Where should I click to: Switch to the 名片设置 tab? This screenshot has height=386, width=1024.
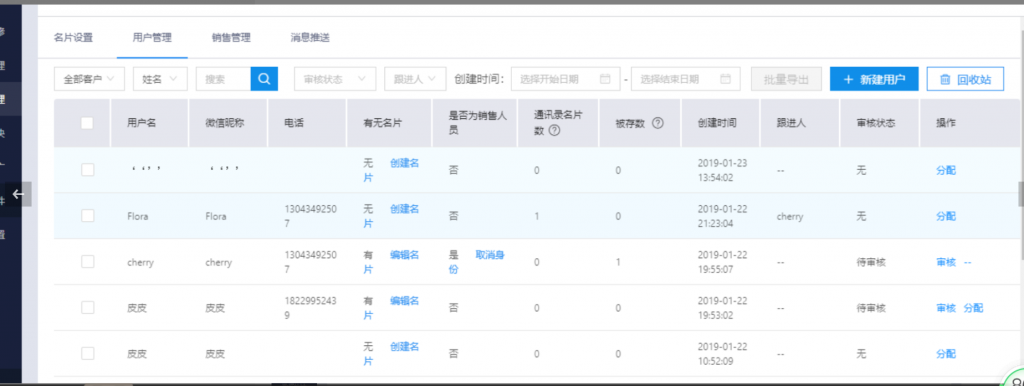click(73, 38)
